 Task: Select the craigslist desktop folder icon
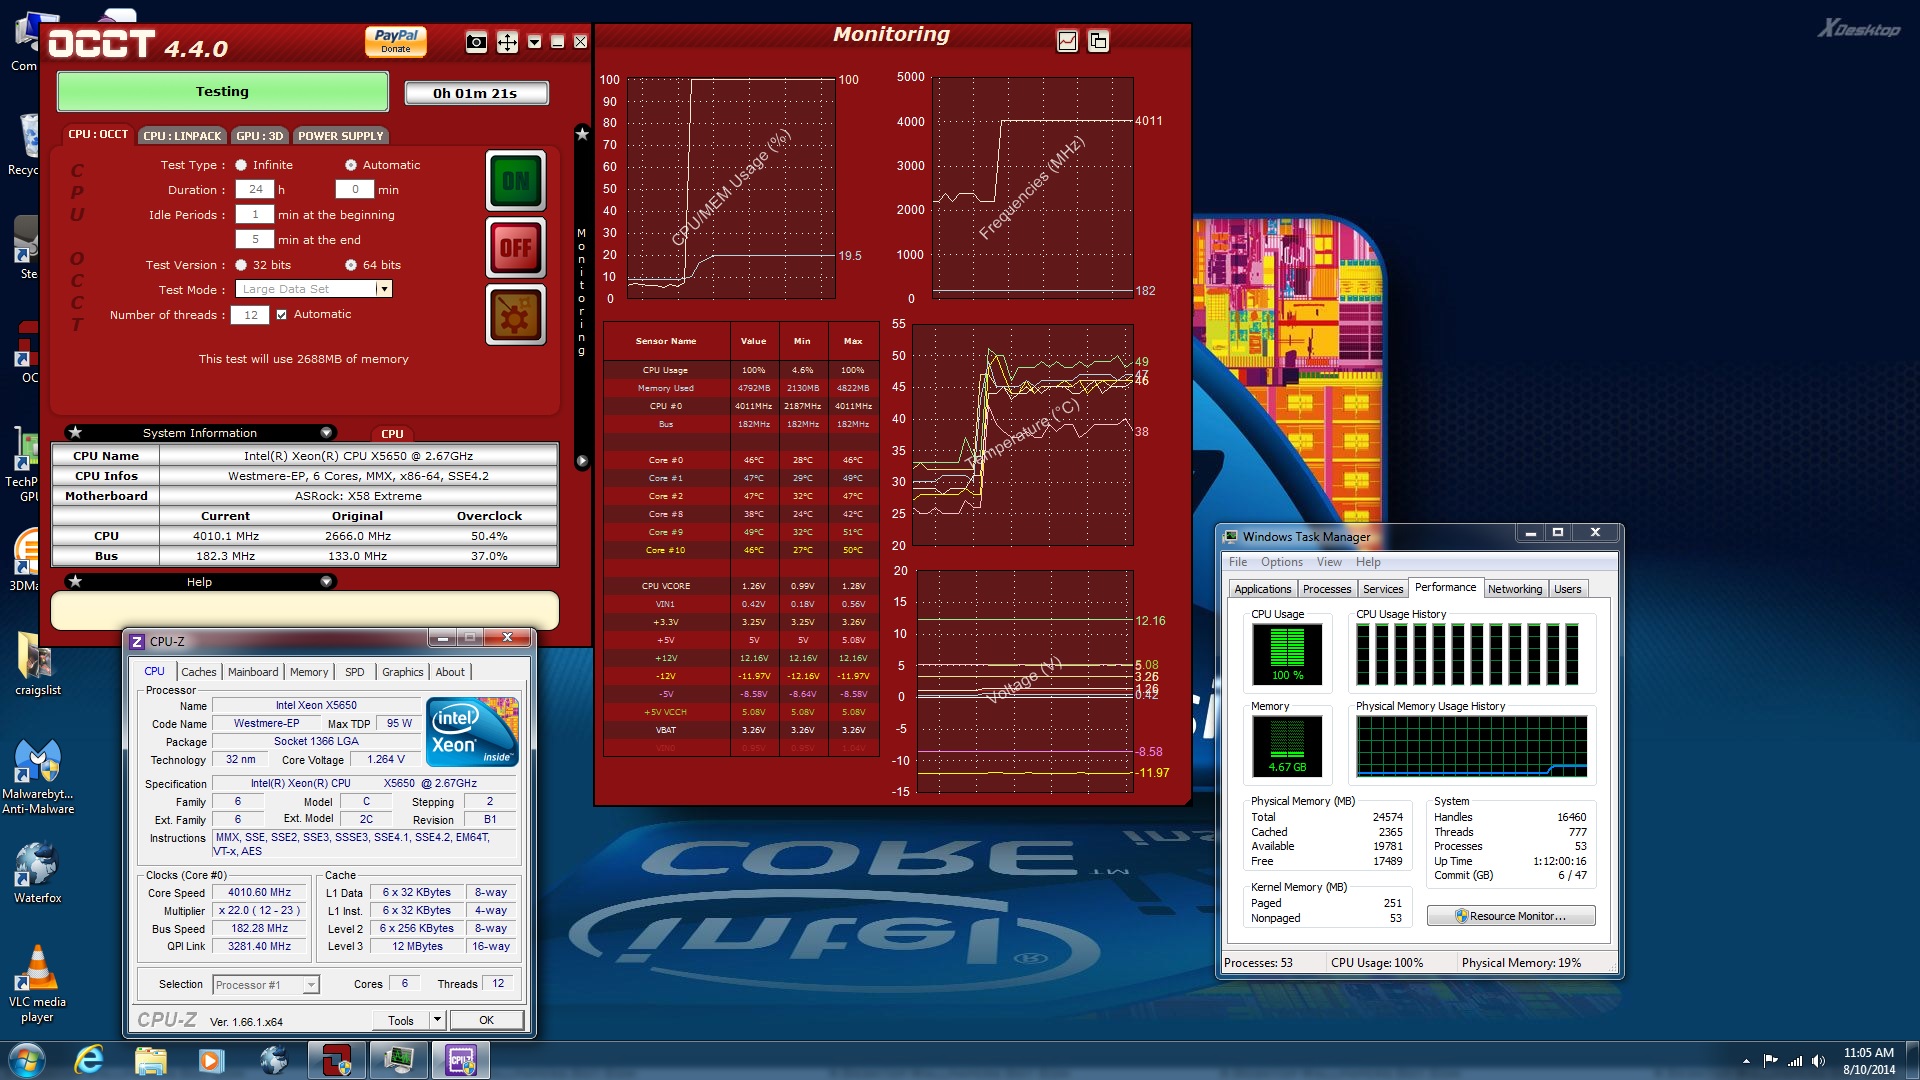tap(37, 665)
